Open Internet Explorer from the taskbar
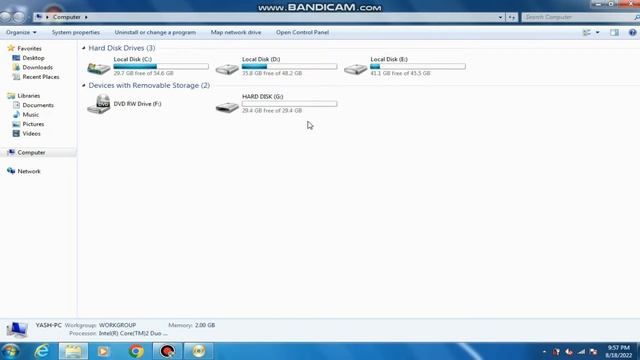This screenshot has width=640, height=360. coord(42,351)
